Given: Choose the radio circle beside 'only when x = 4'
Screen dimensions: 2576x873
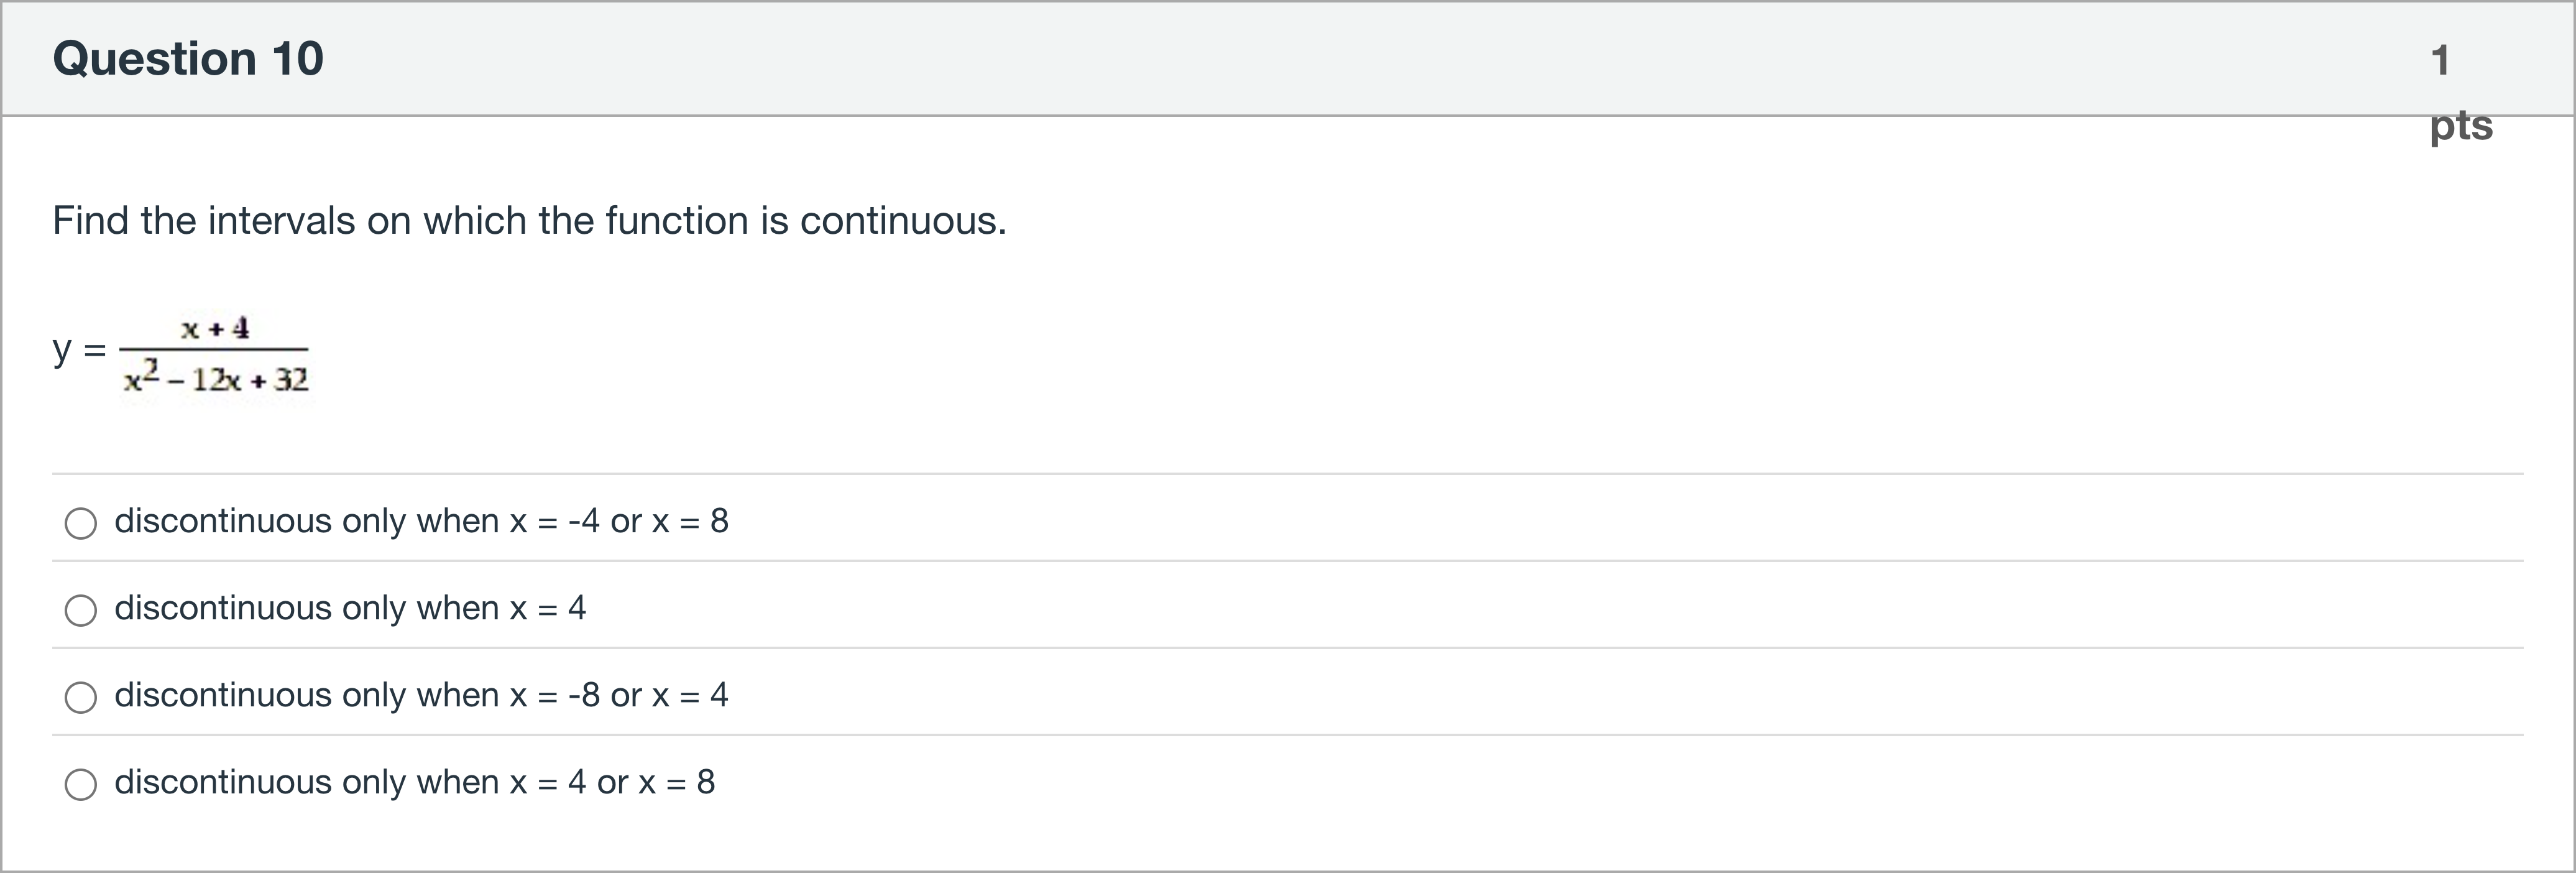Looking at the screenshot, I should pyautogui.click(x=81, y=610).
